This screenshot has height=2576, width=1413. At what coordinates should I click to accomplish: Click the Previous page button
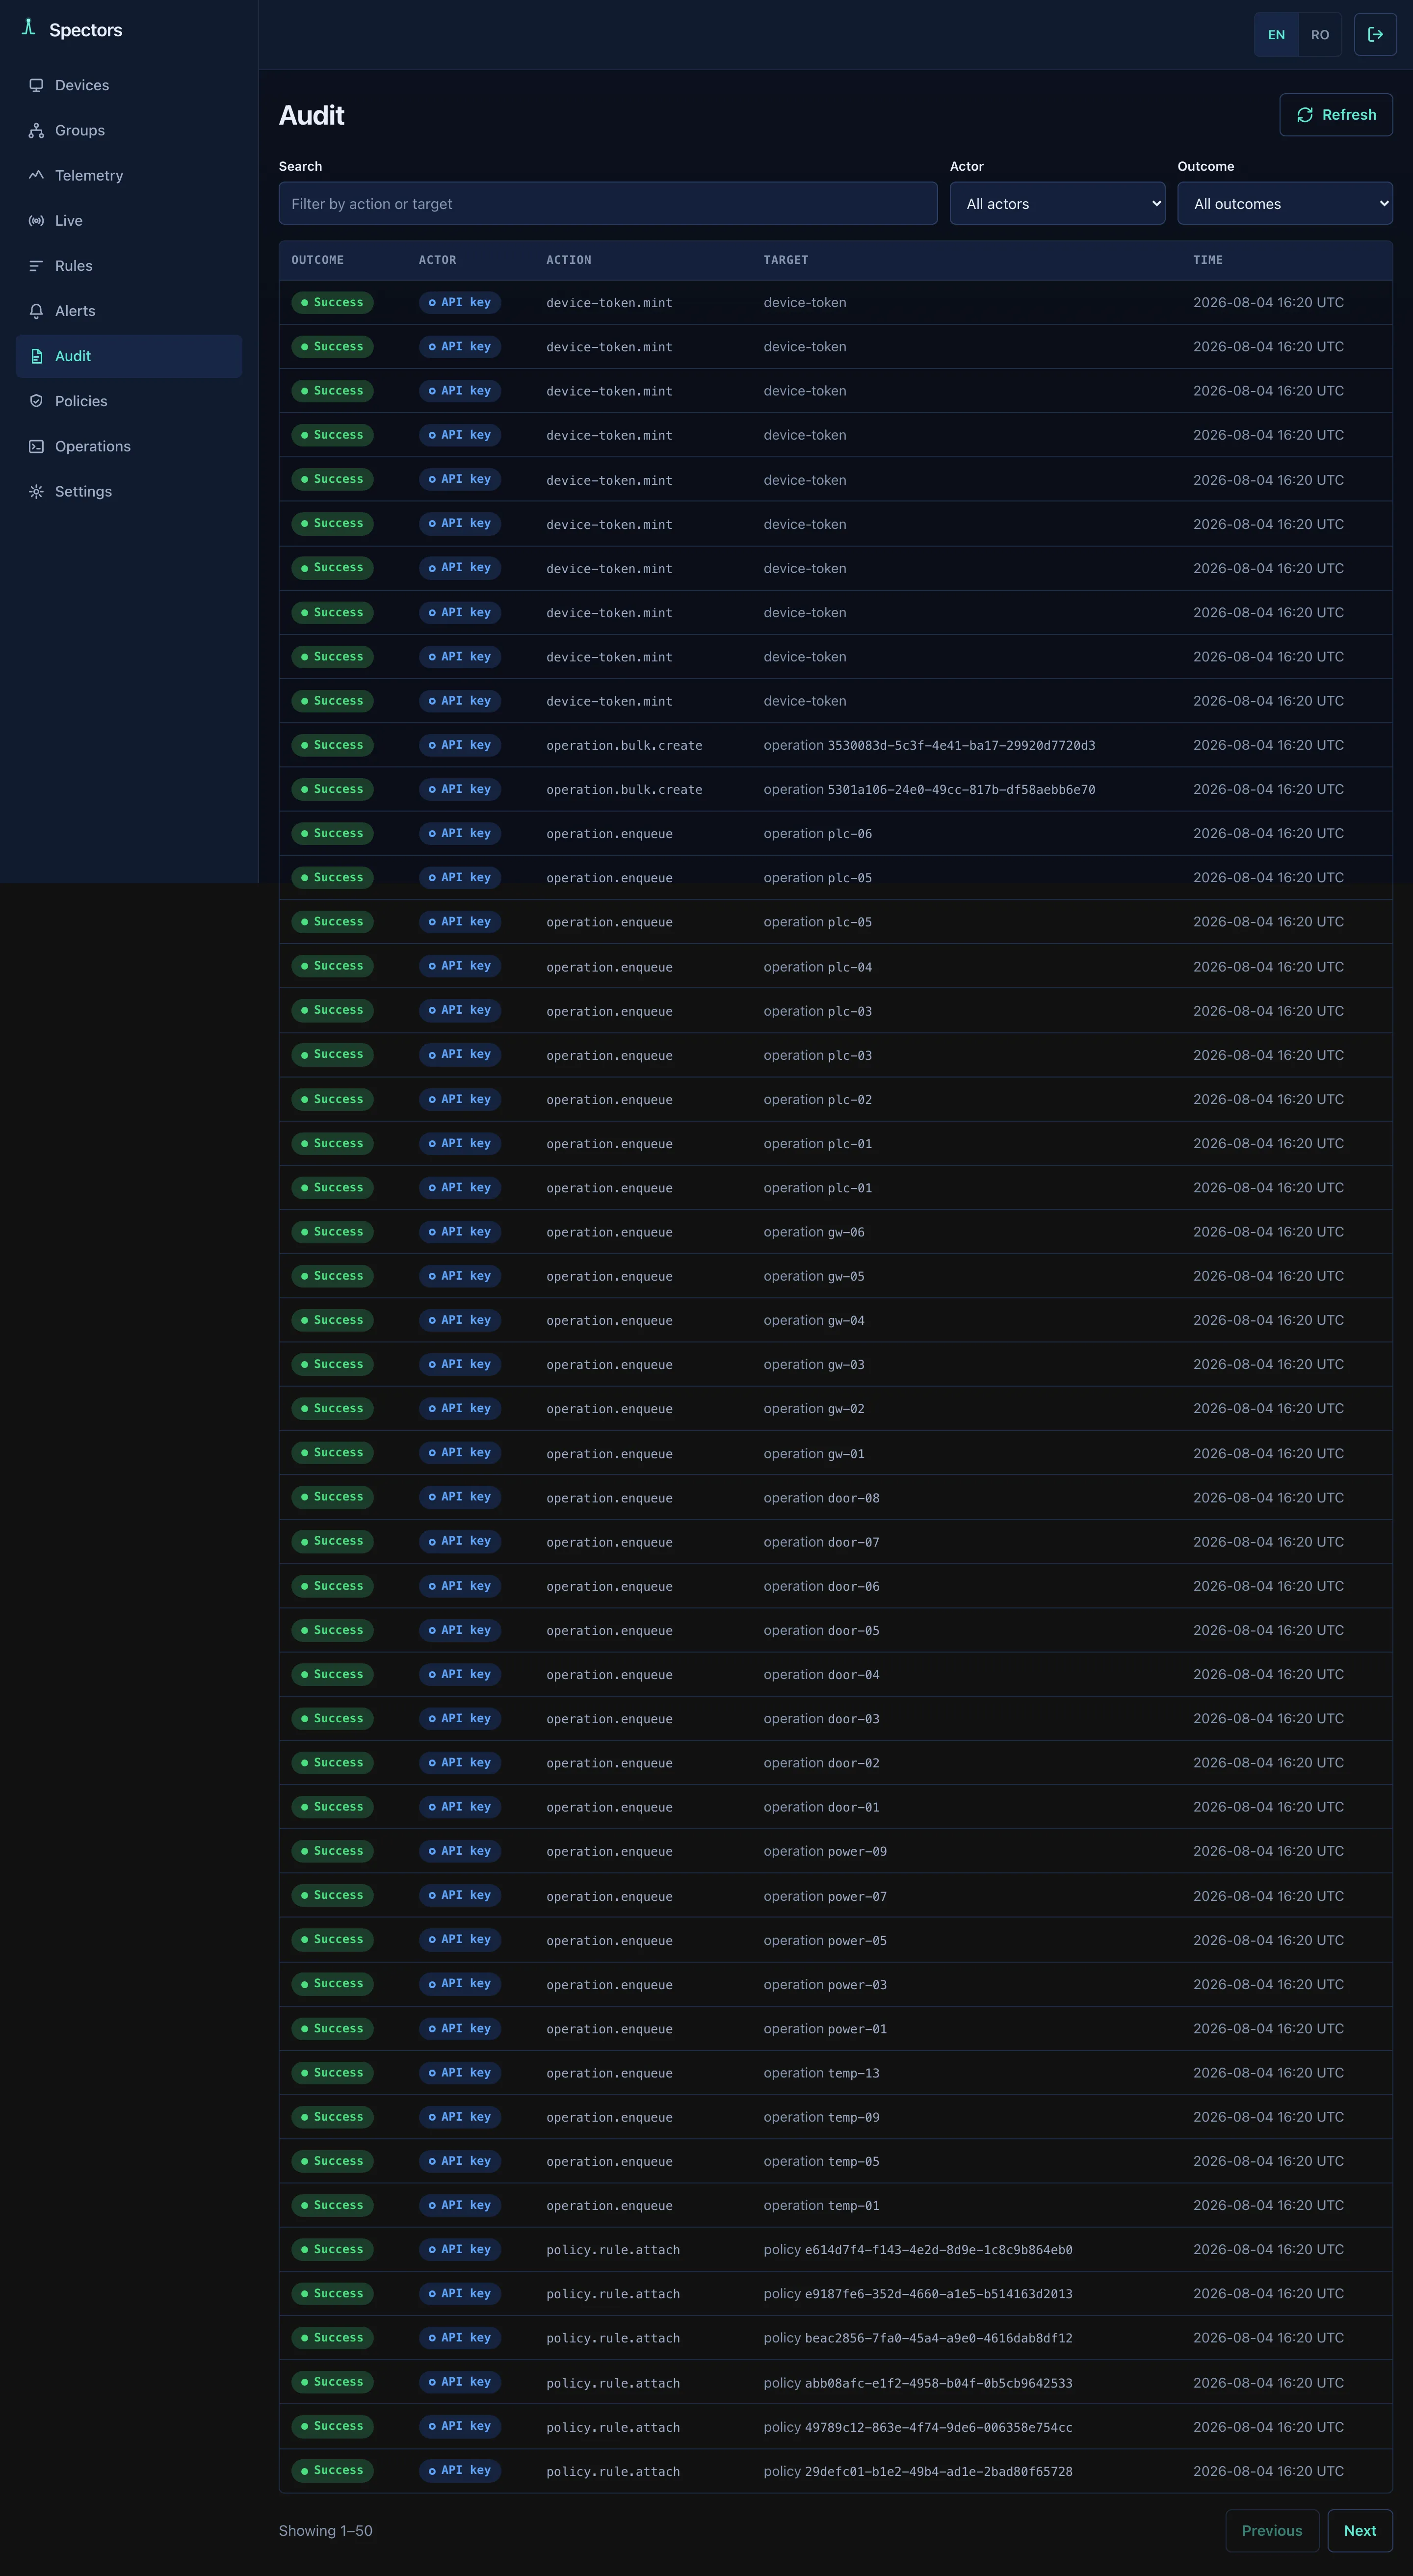tap(1272, 2530)
